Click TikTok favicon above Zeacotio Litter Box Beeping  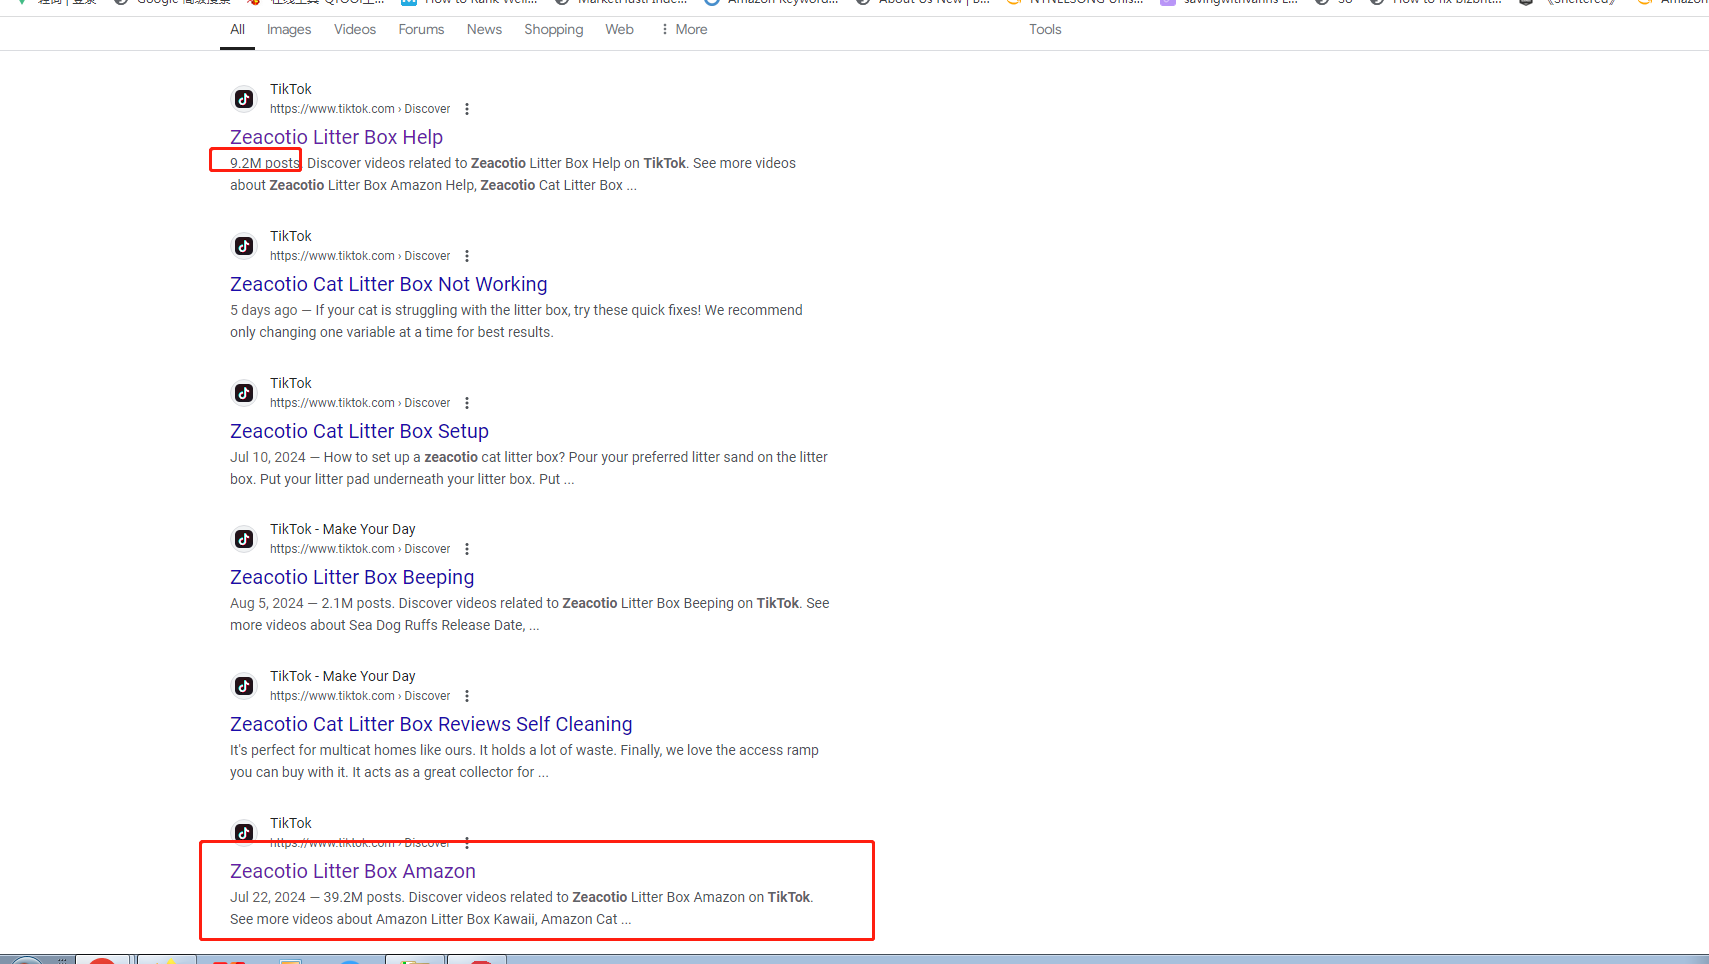[x=244, y=539]
